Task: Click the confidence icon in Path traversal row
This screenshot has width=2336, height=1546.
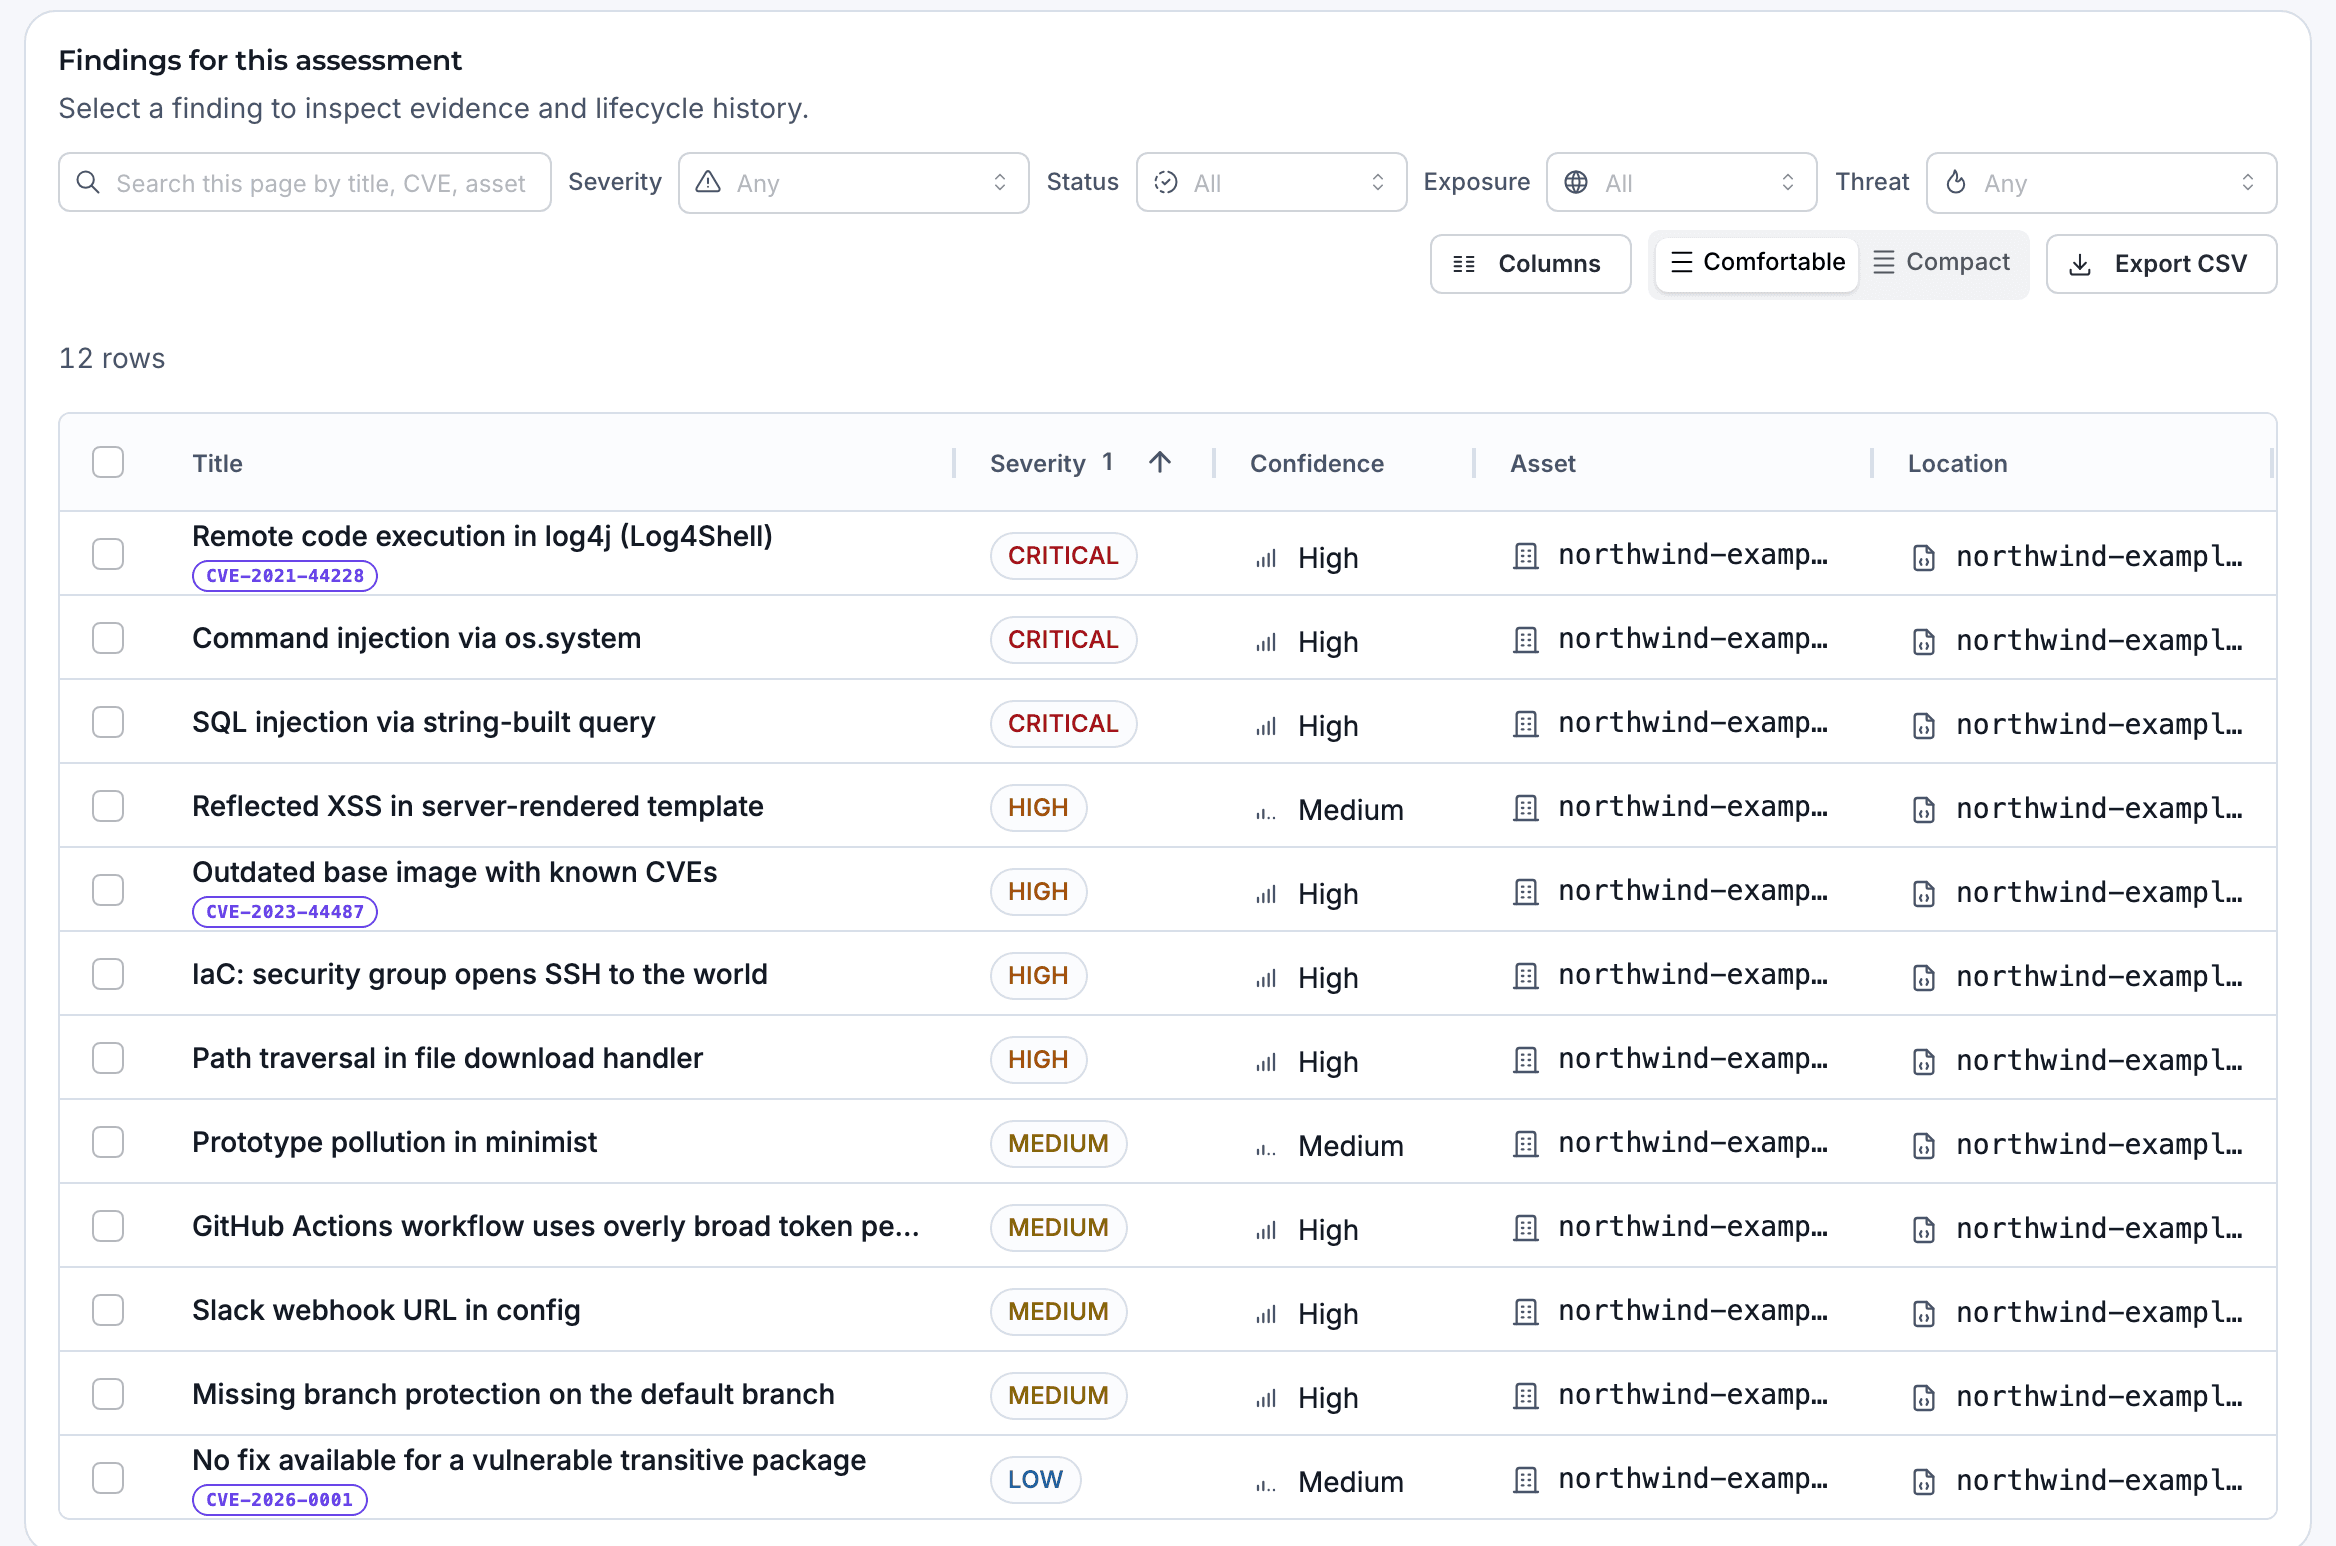Action: point(1266,1062)
